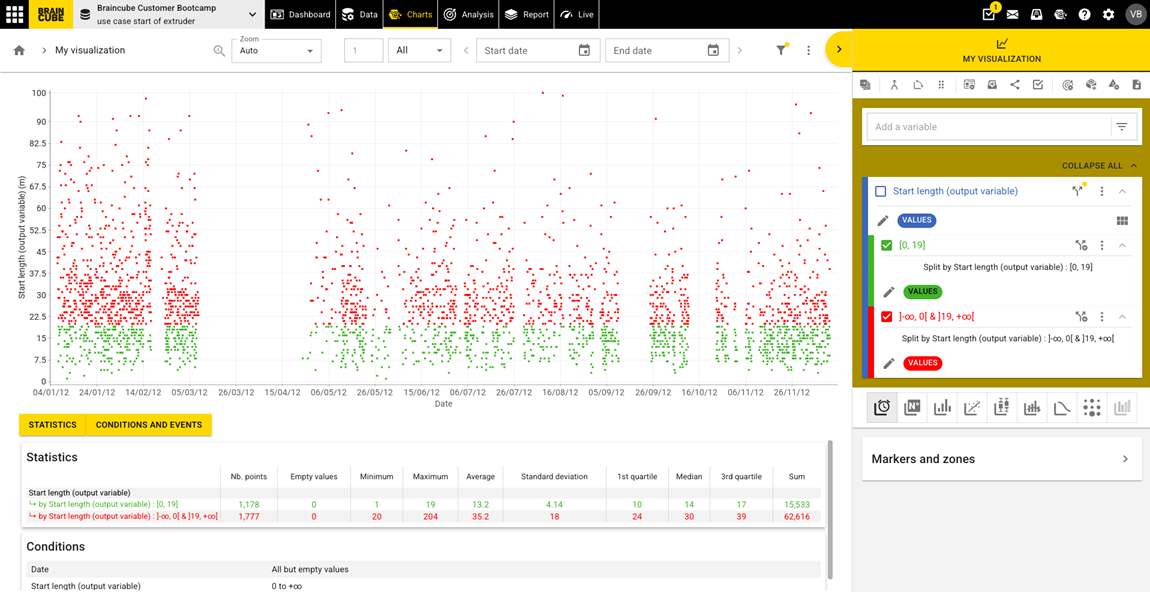This screenshot has height=592, width=1150.
Task: Open the filter funnel icon in toolbar
Action: tap(781, 50)
